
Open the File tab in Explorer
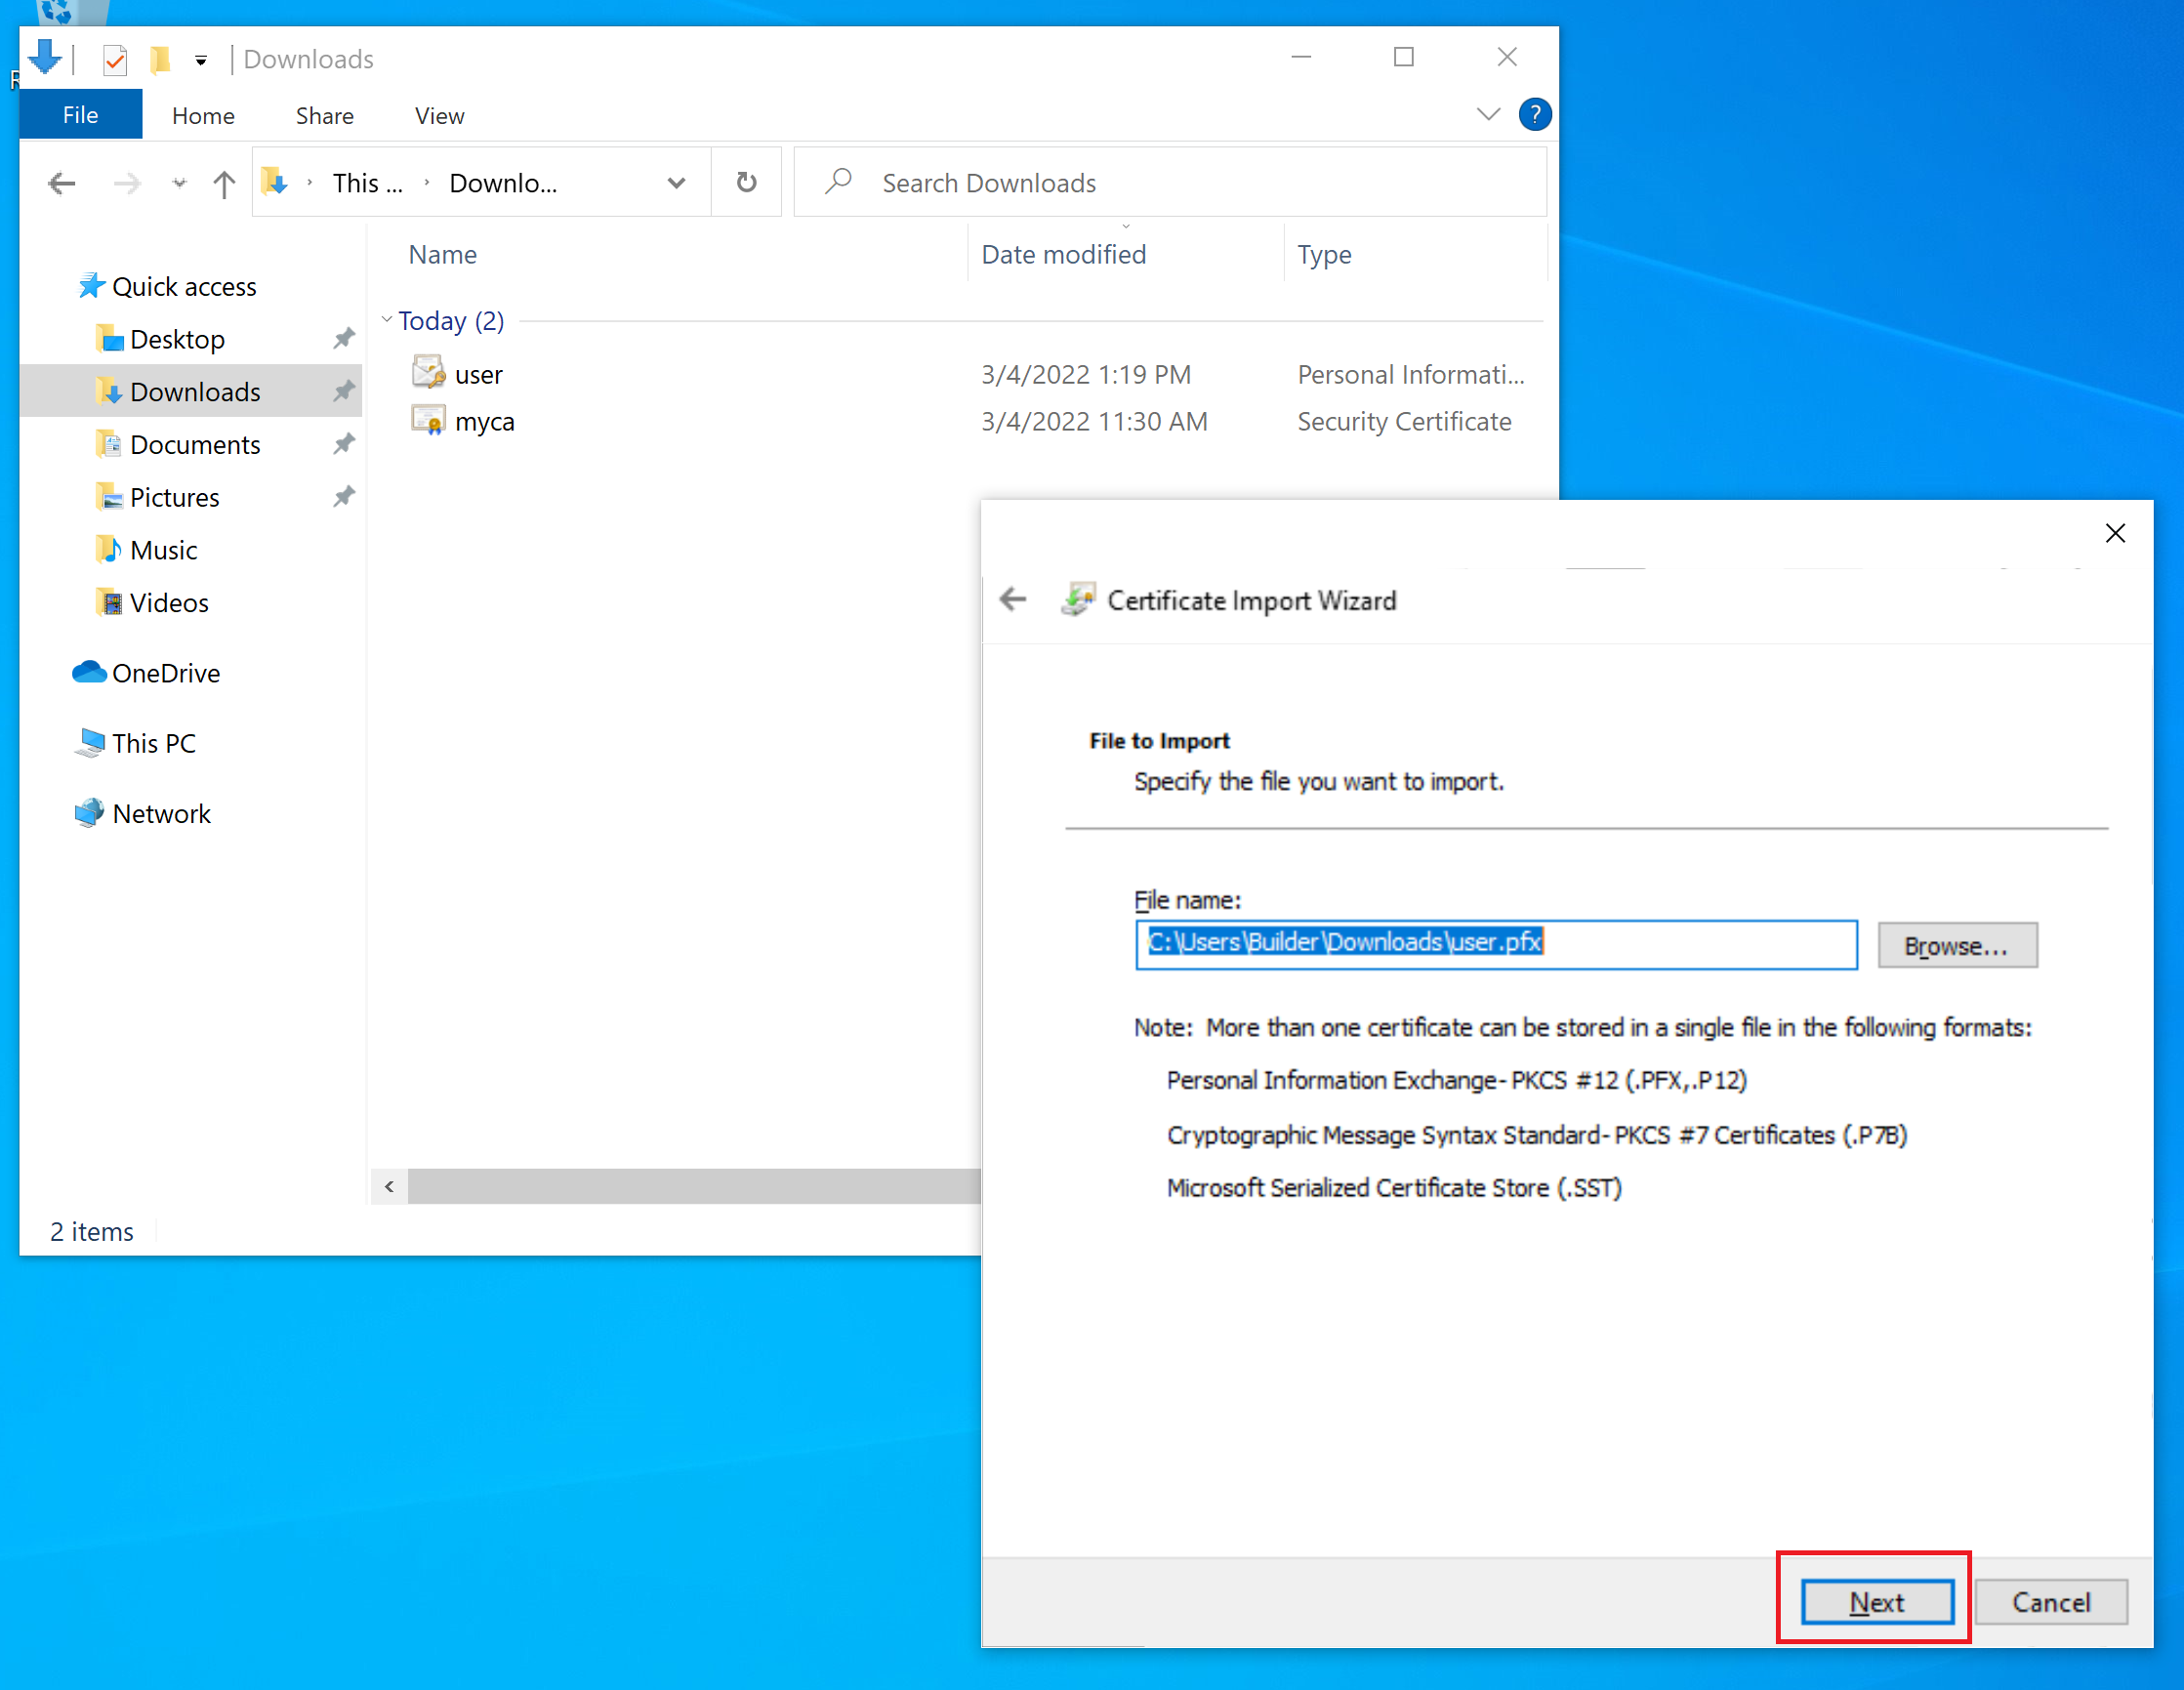coord(80,115)
